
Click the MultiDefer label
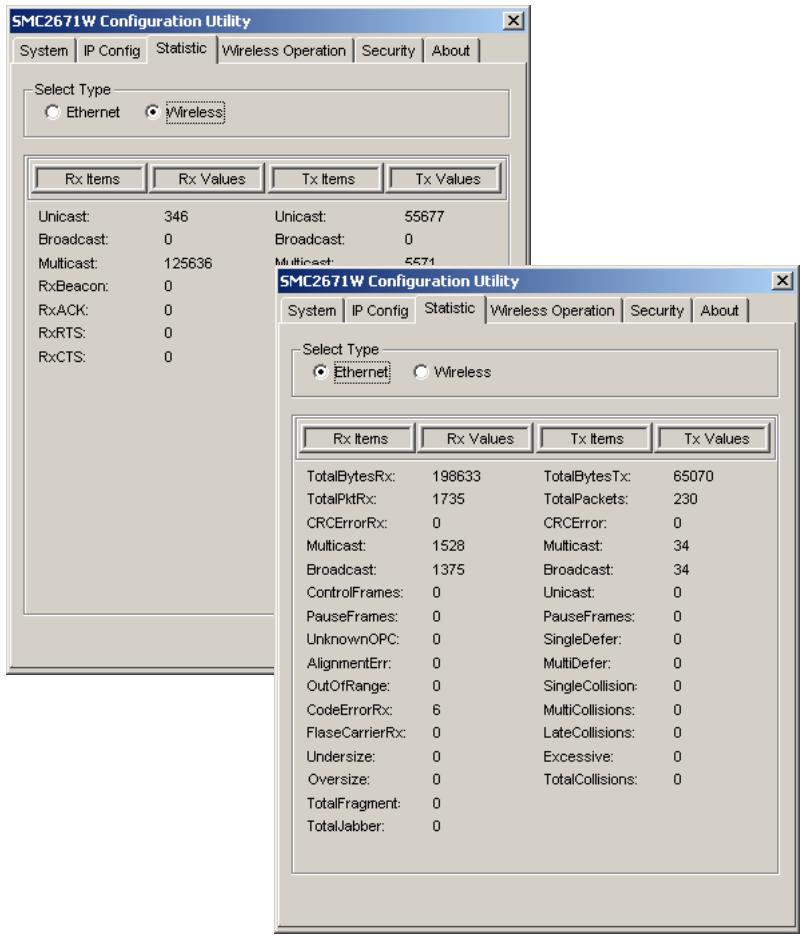(577, 663)
